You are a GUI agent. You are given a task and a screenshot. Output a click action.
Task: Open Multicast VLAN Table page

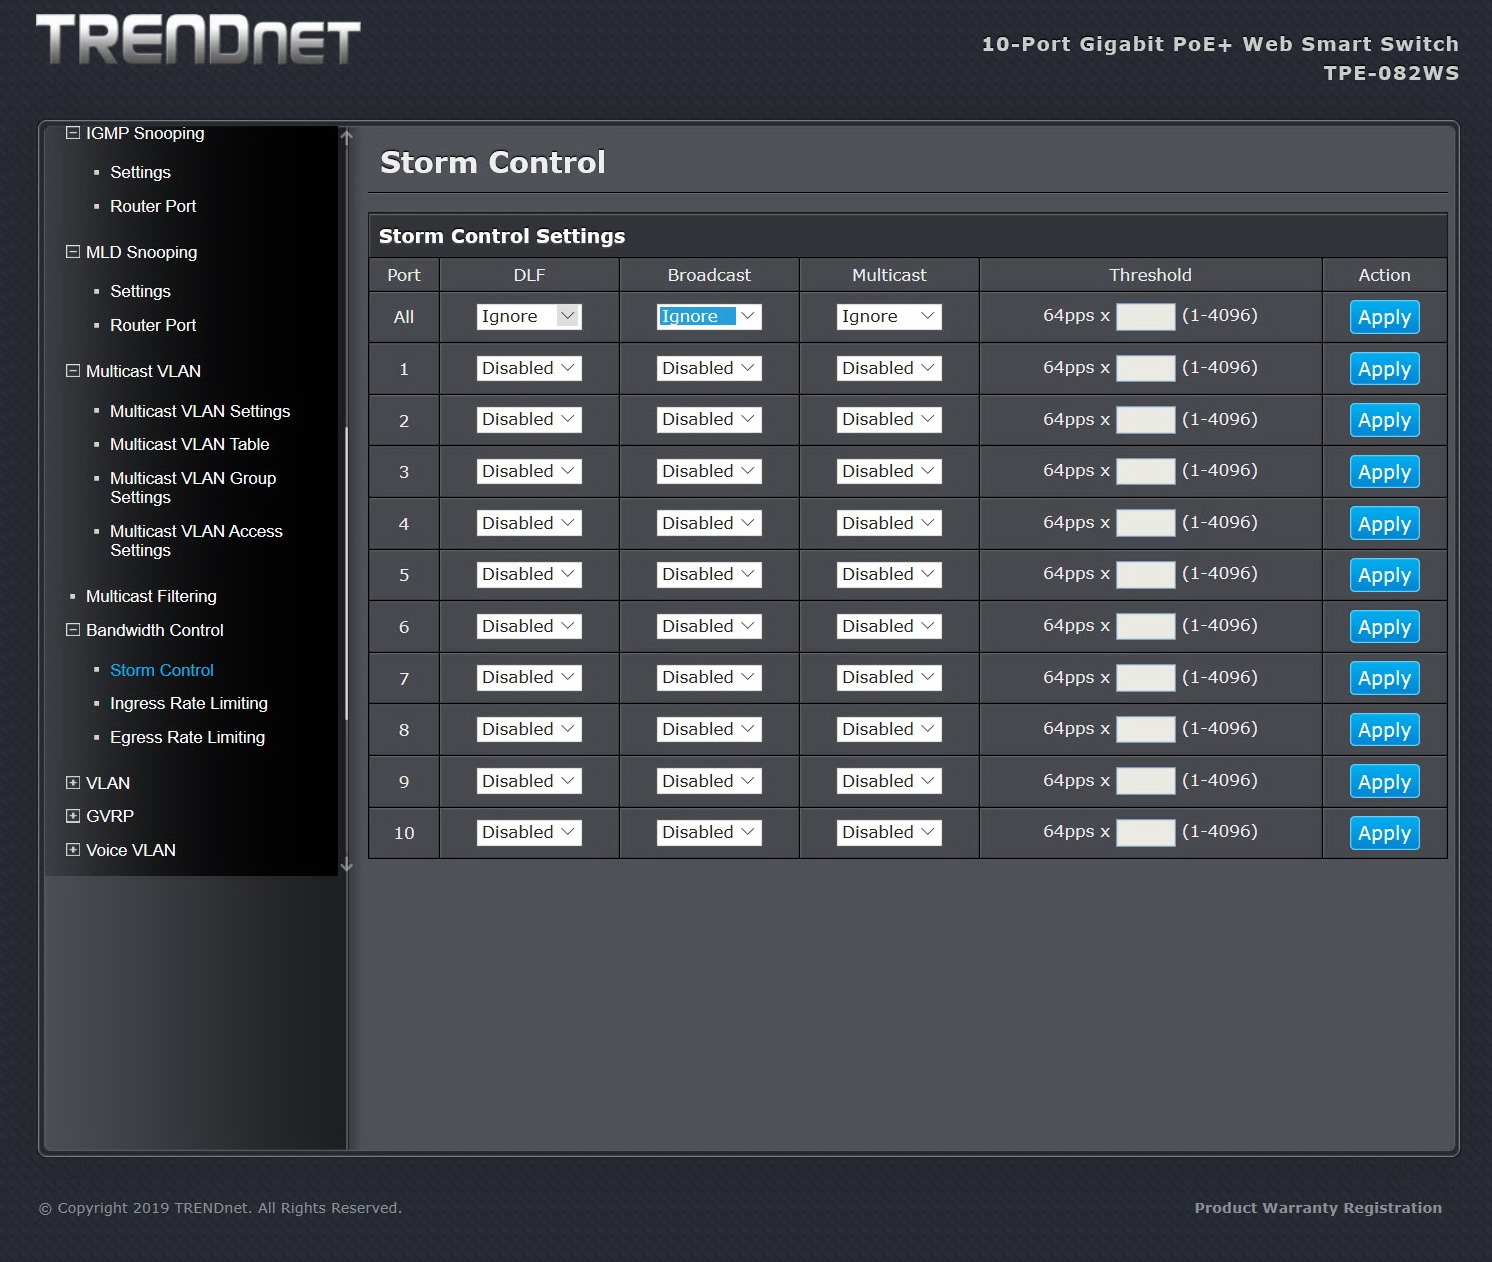(x=190, y=444)
